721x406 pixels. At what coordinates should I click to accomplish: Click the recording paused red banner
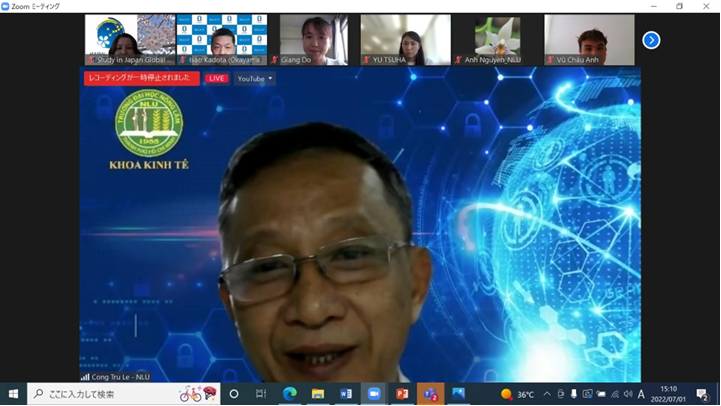(141, 78)
